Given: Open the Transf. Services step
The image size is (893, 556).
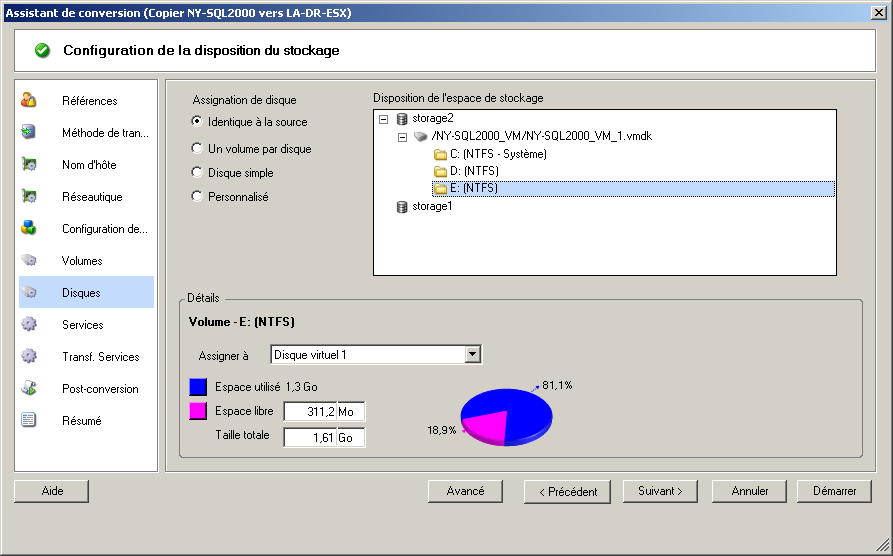Looking at the screenshot, I should pyautogui.click(x=101, y=357).
